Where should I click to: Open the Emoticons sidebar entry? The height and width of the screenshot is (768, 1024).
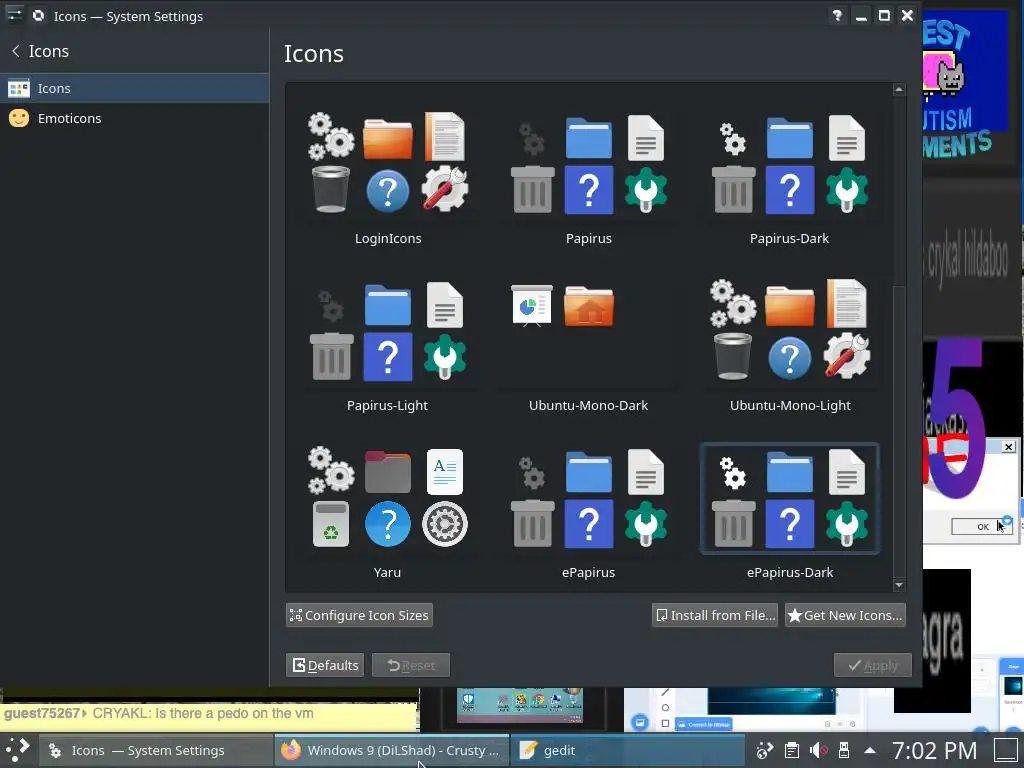click(135, 118)
